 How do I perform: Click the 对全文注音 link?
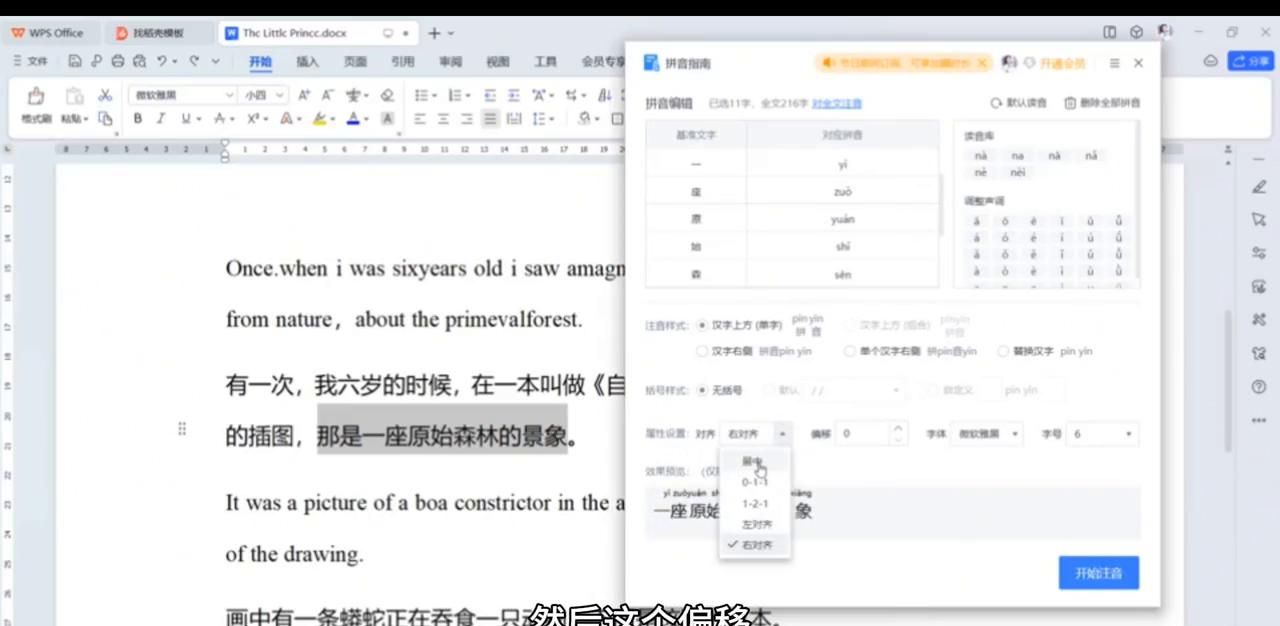click(x=836, y=103)
